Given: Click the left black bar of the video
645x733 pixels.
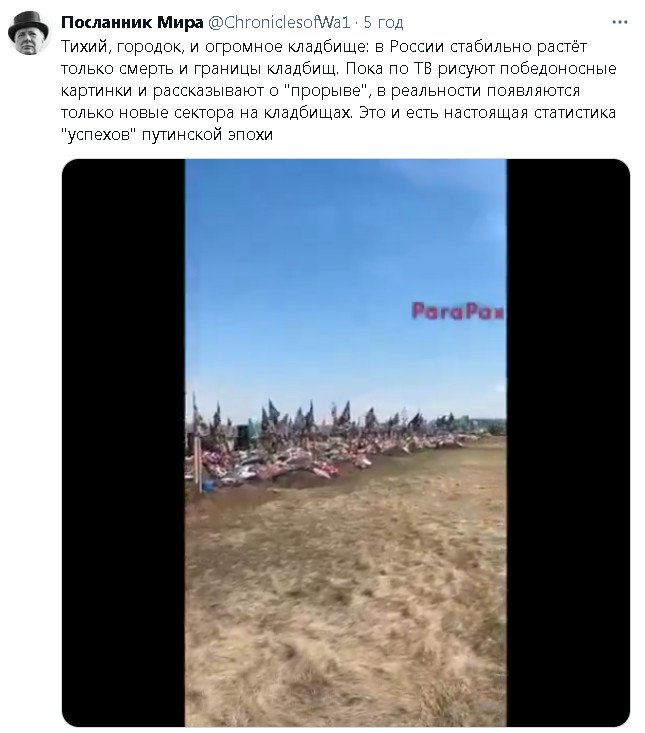Looking at the screenshot, I should click(x=123, y=442).
